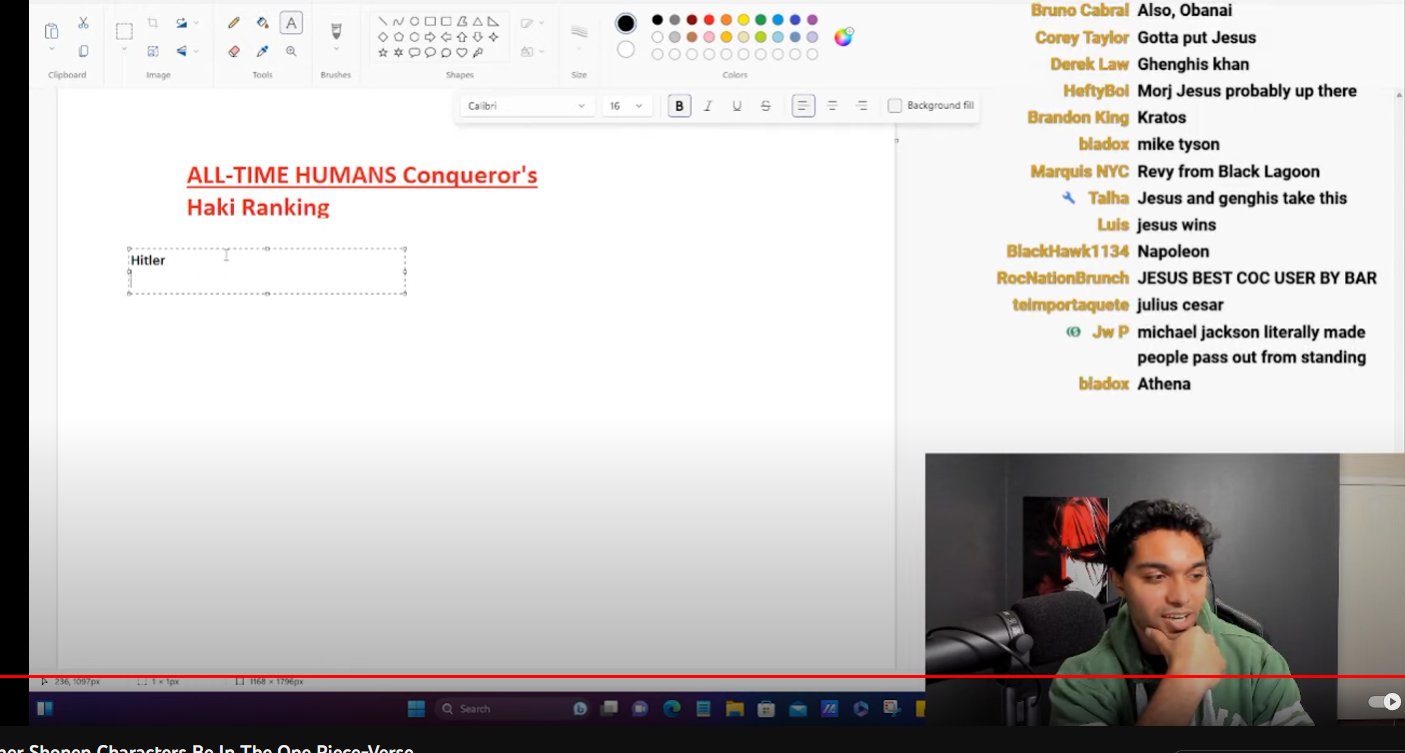This screenshot has width=1405, height=753.
Task: Click the Copy icon below the scissors
Action: [x=83, y=51]
